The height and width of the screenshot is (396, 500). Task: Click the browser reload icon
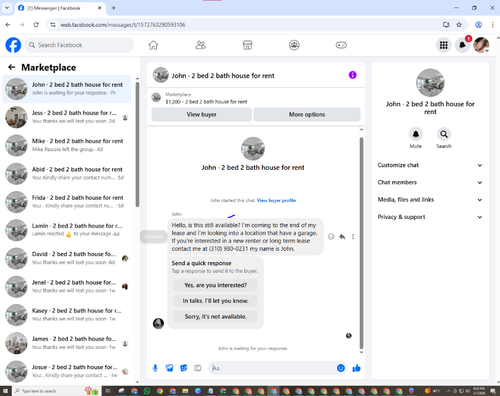pos(36,25)
